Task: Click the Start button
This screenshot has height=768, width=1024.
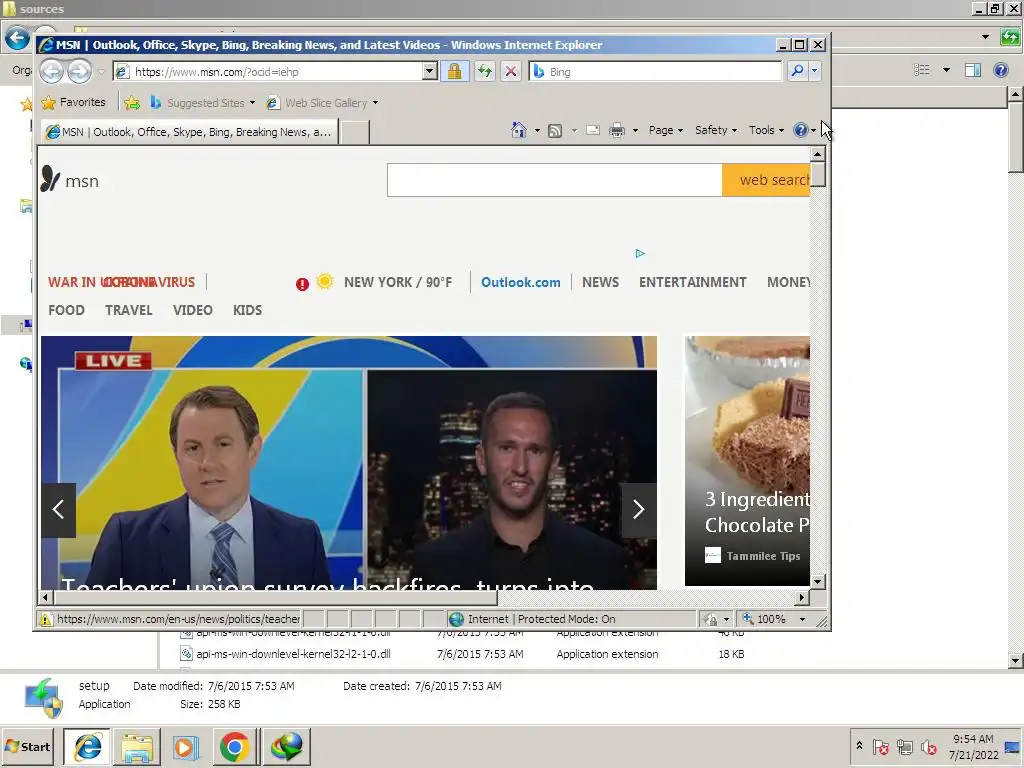Action: [x=28, y=746]
